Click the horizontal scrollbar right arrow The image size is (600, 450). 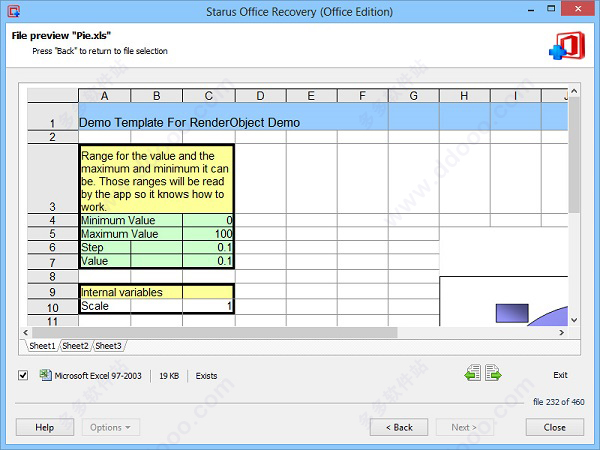[x=561, y=333]
